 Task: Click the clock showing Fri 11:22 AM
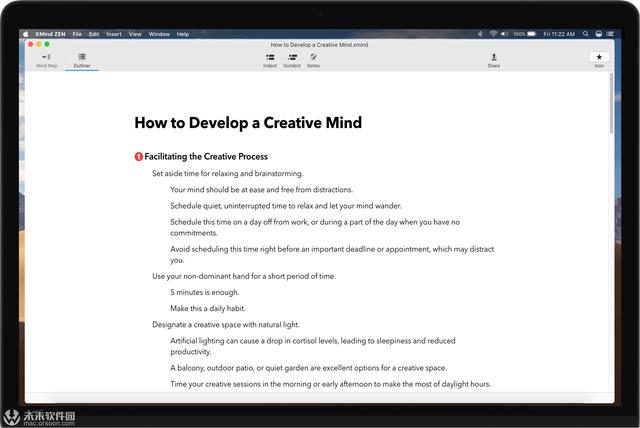559,34
